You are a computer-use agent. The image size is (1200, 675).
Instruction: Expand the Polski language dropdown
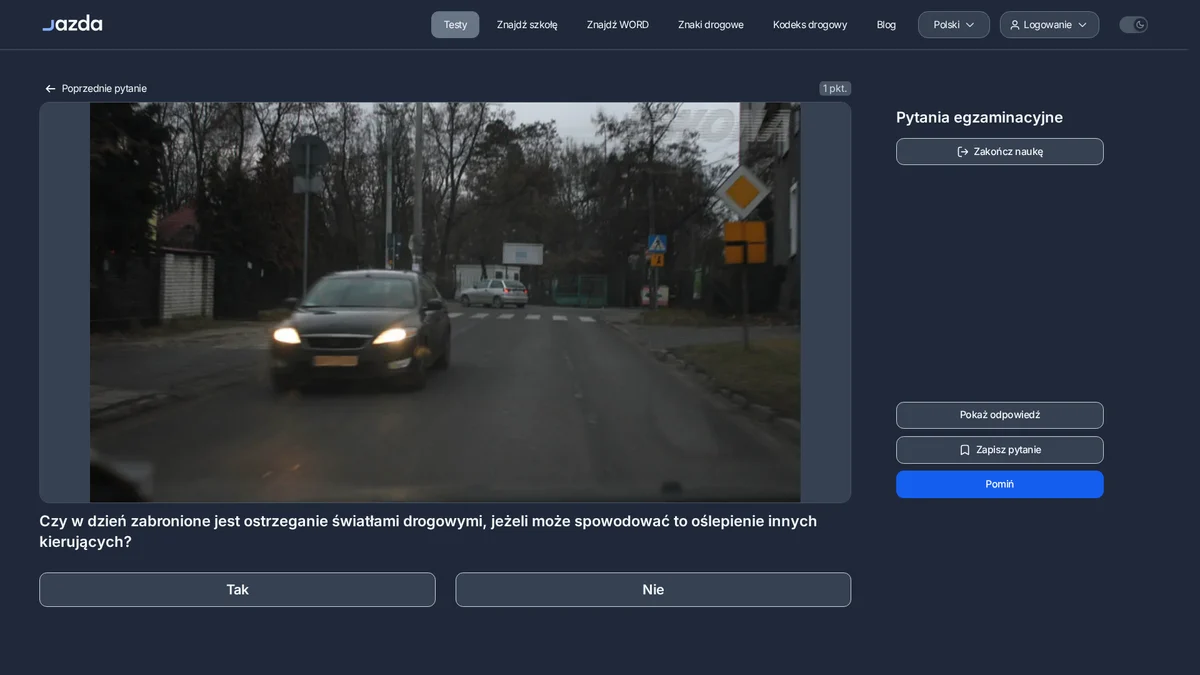954,25
